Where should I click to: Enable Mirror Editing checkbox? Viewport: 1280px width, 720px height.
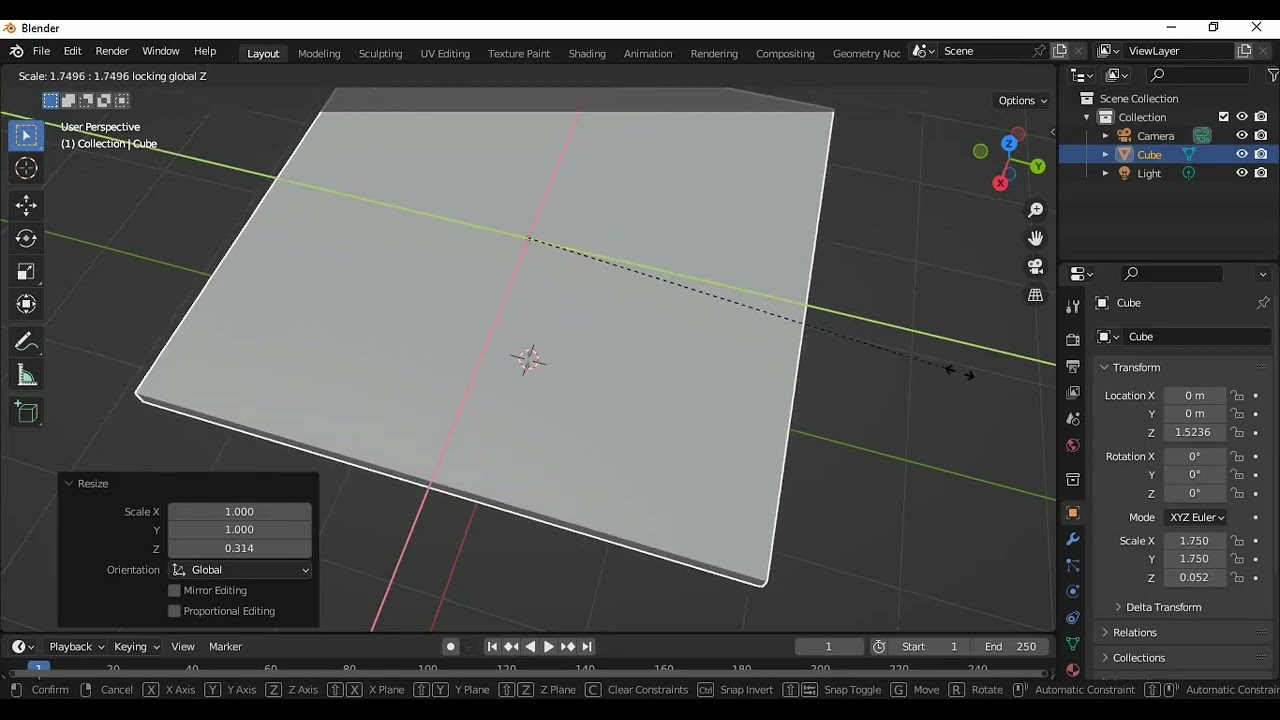point(174,590)
